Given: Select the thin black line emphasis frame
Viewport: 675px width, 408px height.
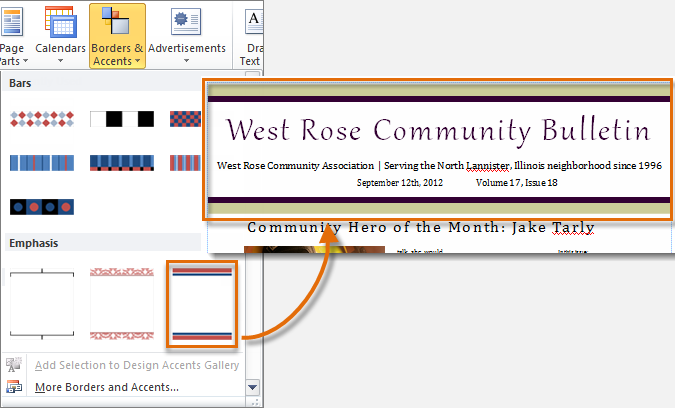Looking at the screenshot, I should pyautogui.click(x=40, y=304).
